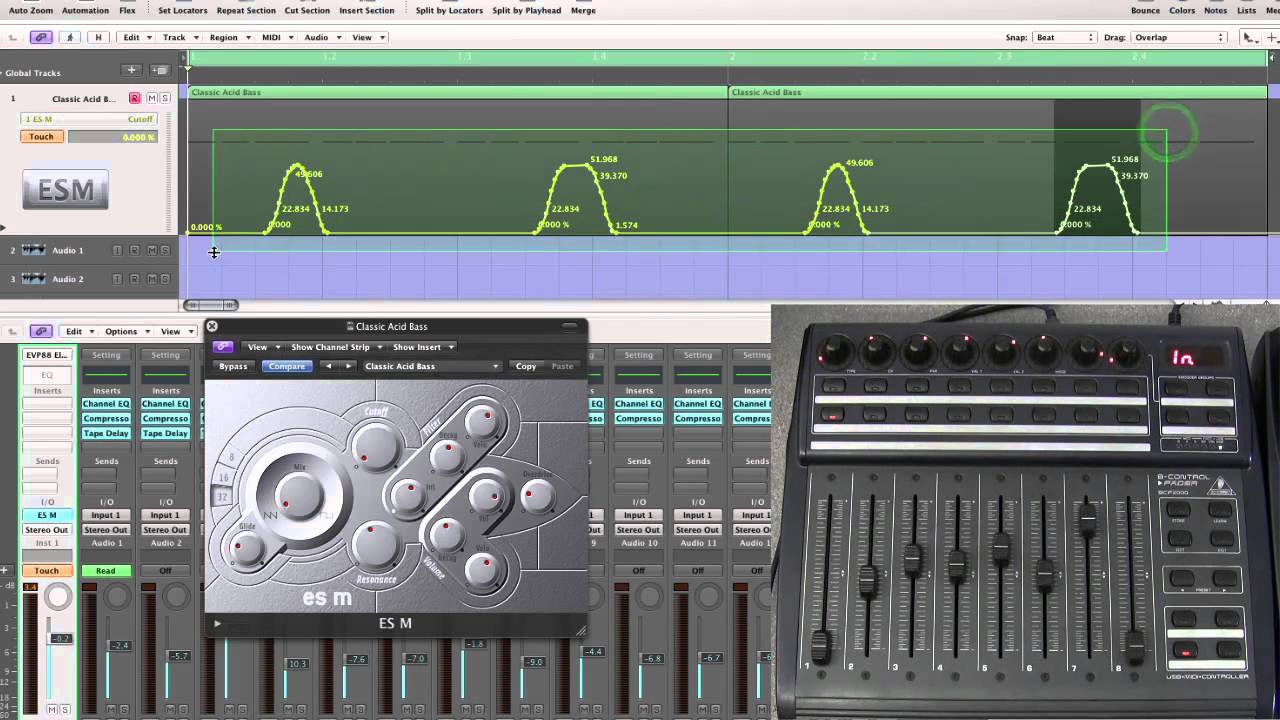Click Compare in the ES M window
Screen dimensions: 1280x720
[286, 366]
